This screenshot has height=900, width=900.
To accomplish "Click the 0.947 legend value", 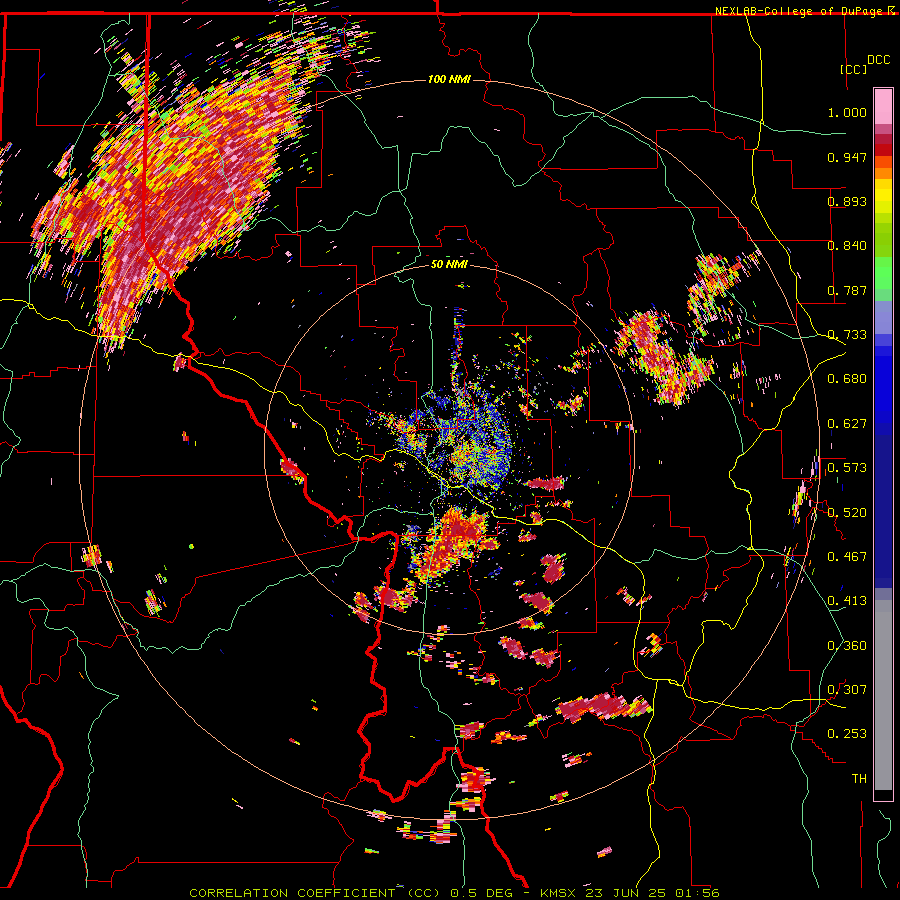I will click(x=847, y=157).
